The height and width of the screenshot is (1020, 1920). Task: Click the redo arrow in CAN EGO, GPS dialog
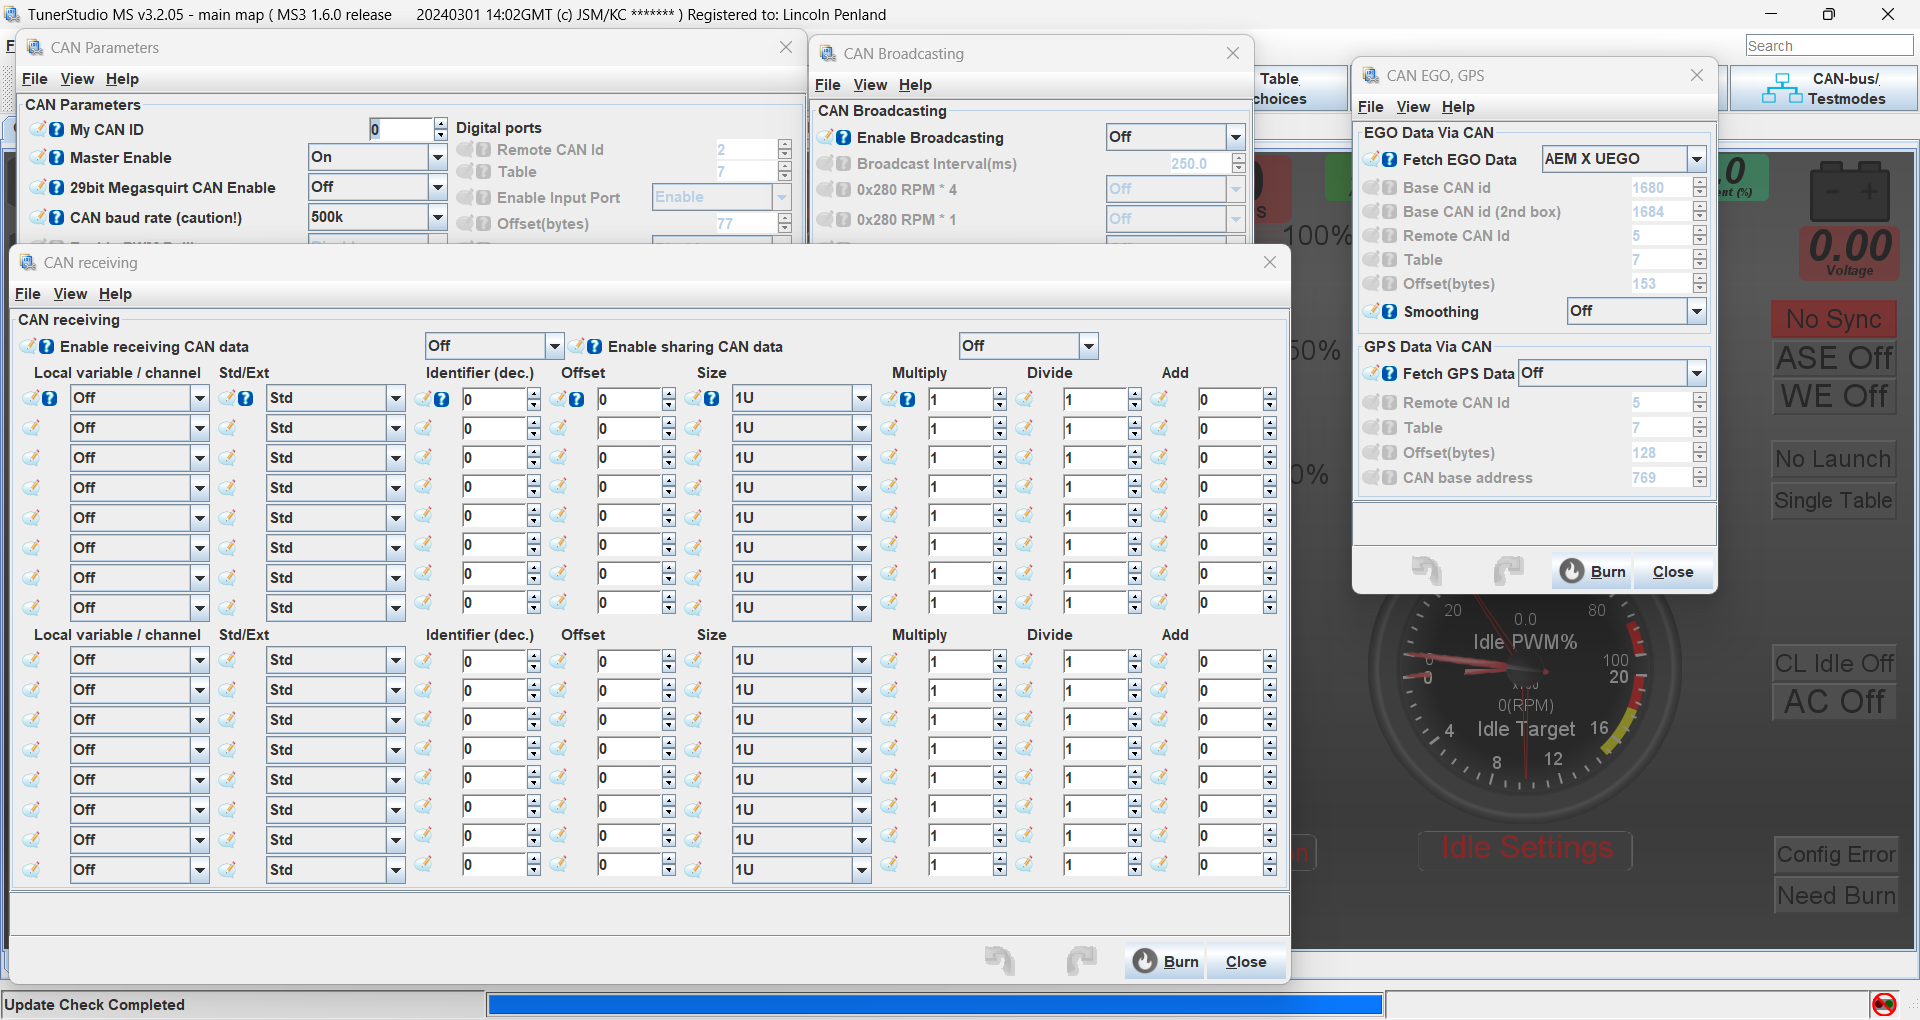(1508, 571)
